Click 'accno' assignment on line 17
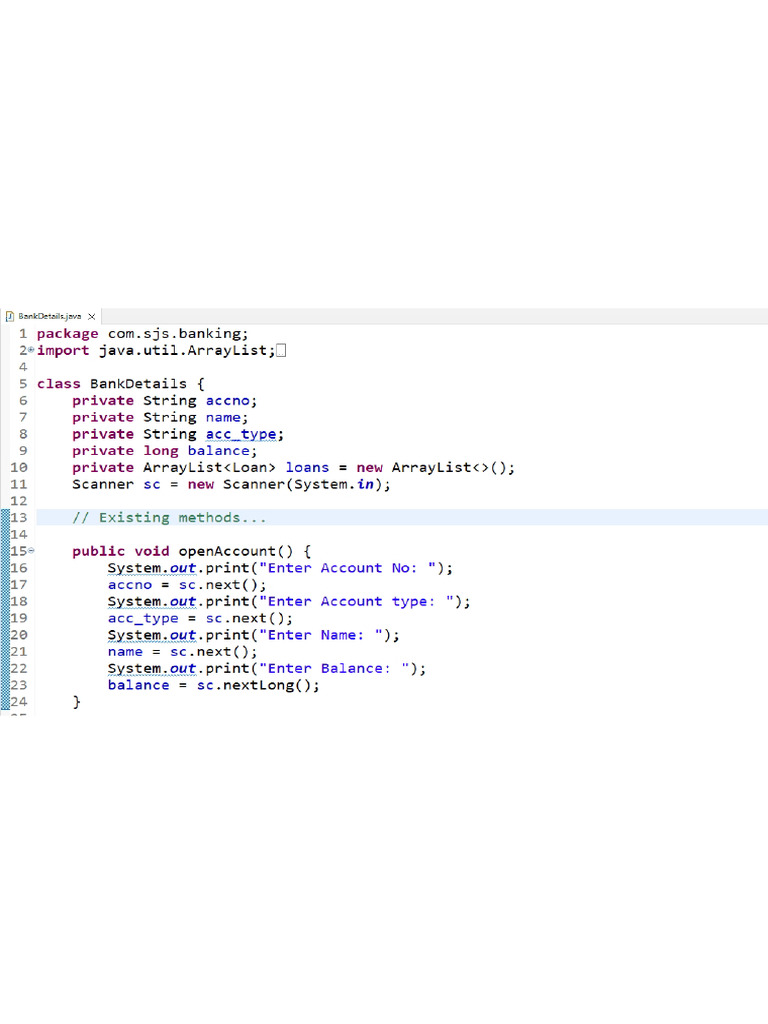Screen dimensions: 768x1024 coord(129,585)
